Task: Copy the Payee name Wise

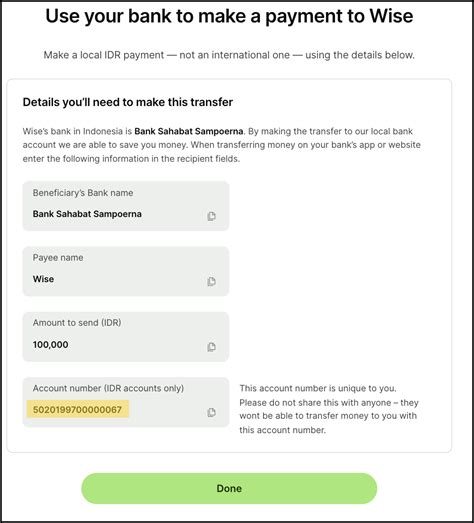Action: [x=211, y=282]
